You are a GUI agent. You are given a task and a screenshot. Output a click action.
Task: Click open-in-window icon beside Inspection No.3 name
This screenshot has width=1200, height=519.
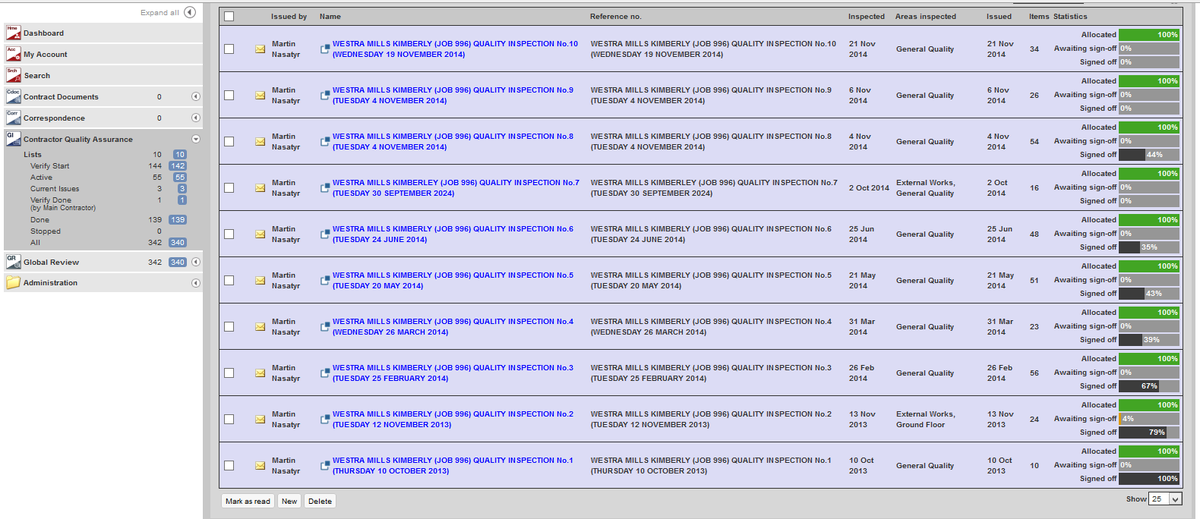pos(325,374)
